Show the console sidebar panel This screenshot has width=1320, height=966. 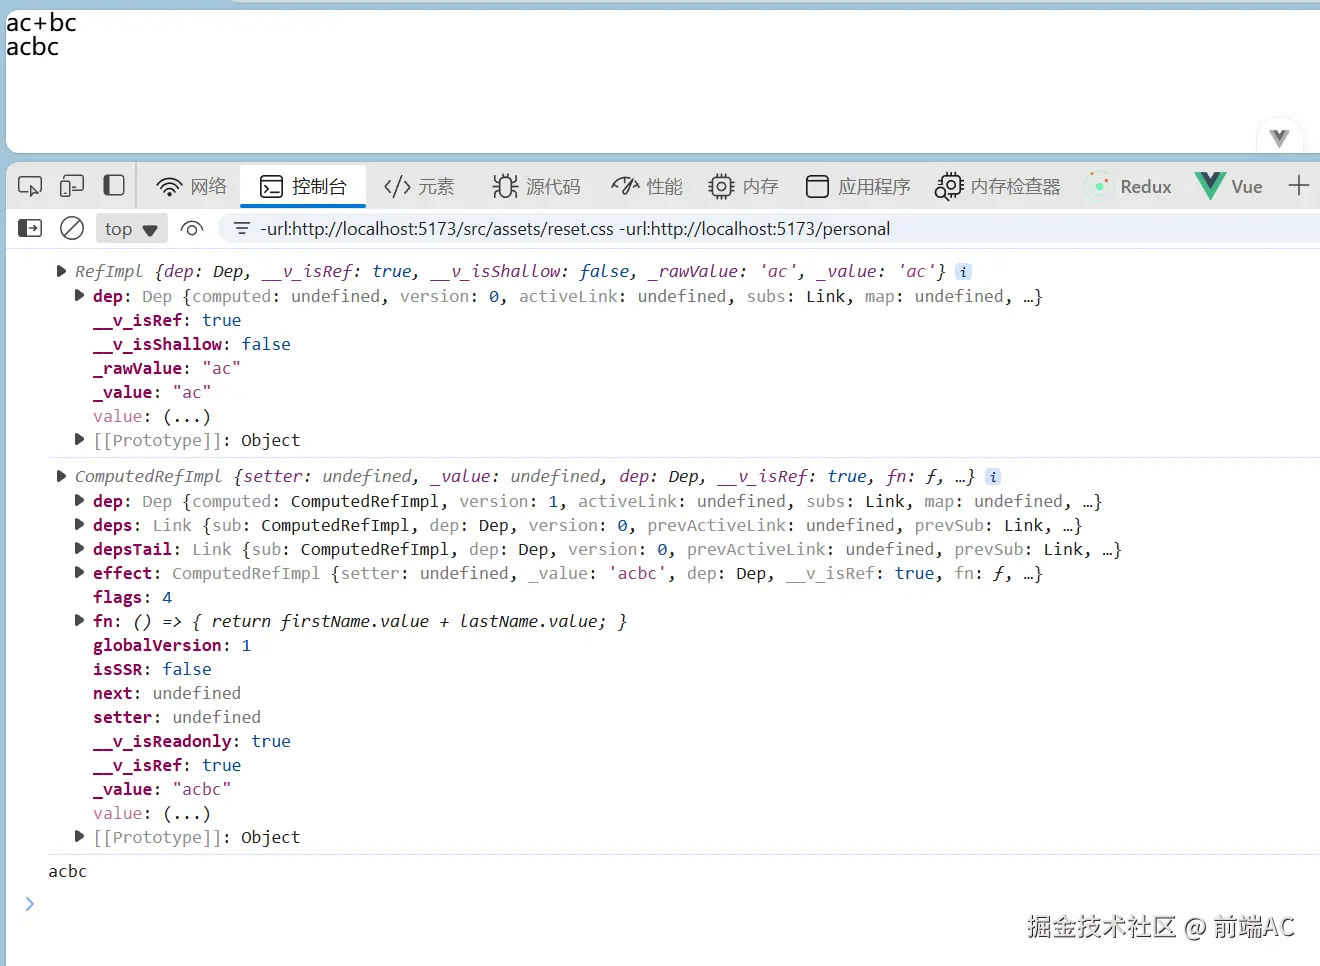click(x=30, y=229)
